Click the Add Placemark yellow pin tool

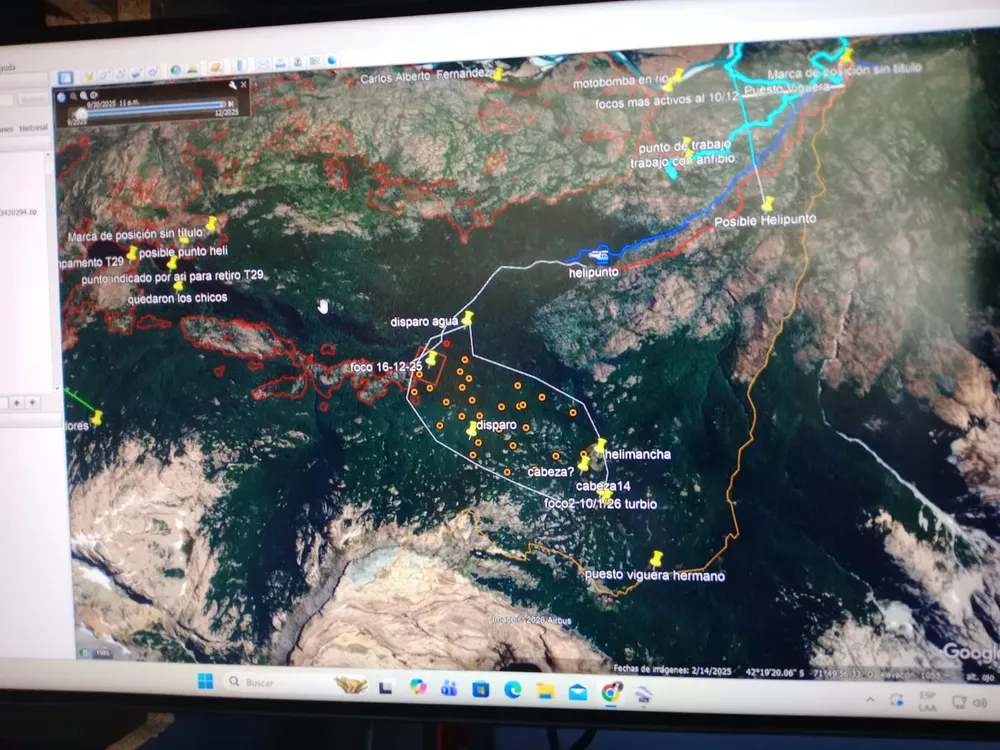pos(89,76)
